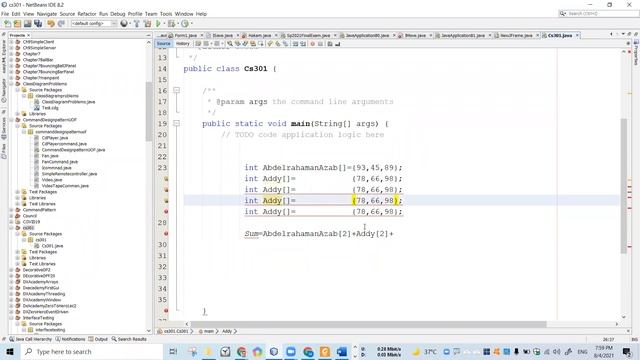This screenshot has height=360, width=640.
Task: Expand the COVID19 project node
Action: click(11, 222)
